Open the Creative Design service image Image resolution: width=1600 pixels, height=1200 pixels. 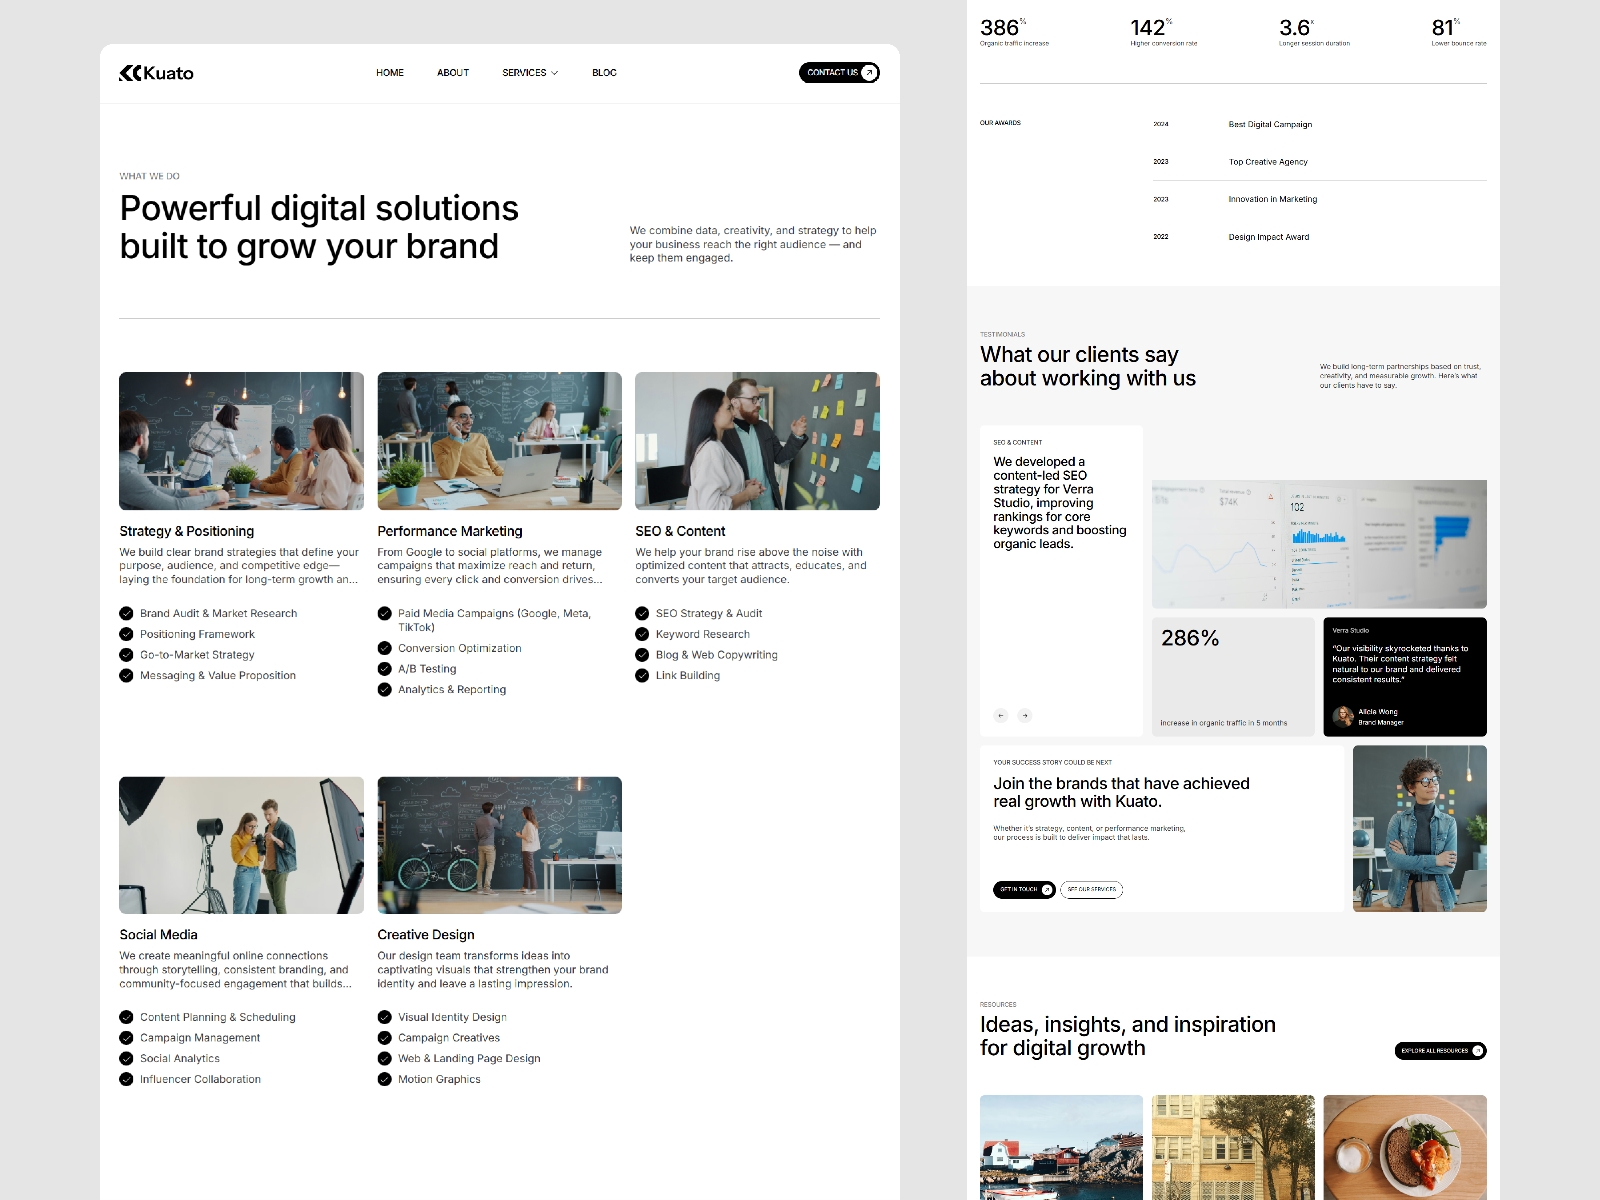click(x=499, y=845)
